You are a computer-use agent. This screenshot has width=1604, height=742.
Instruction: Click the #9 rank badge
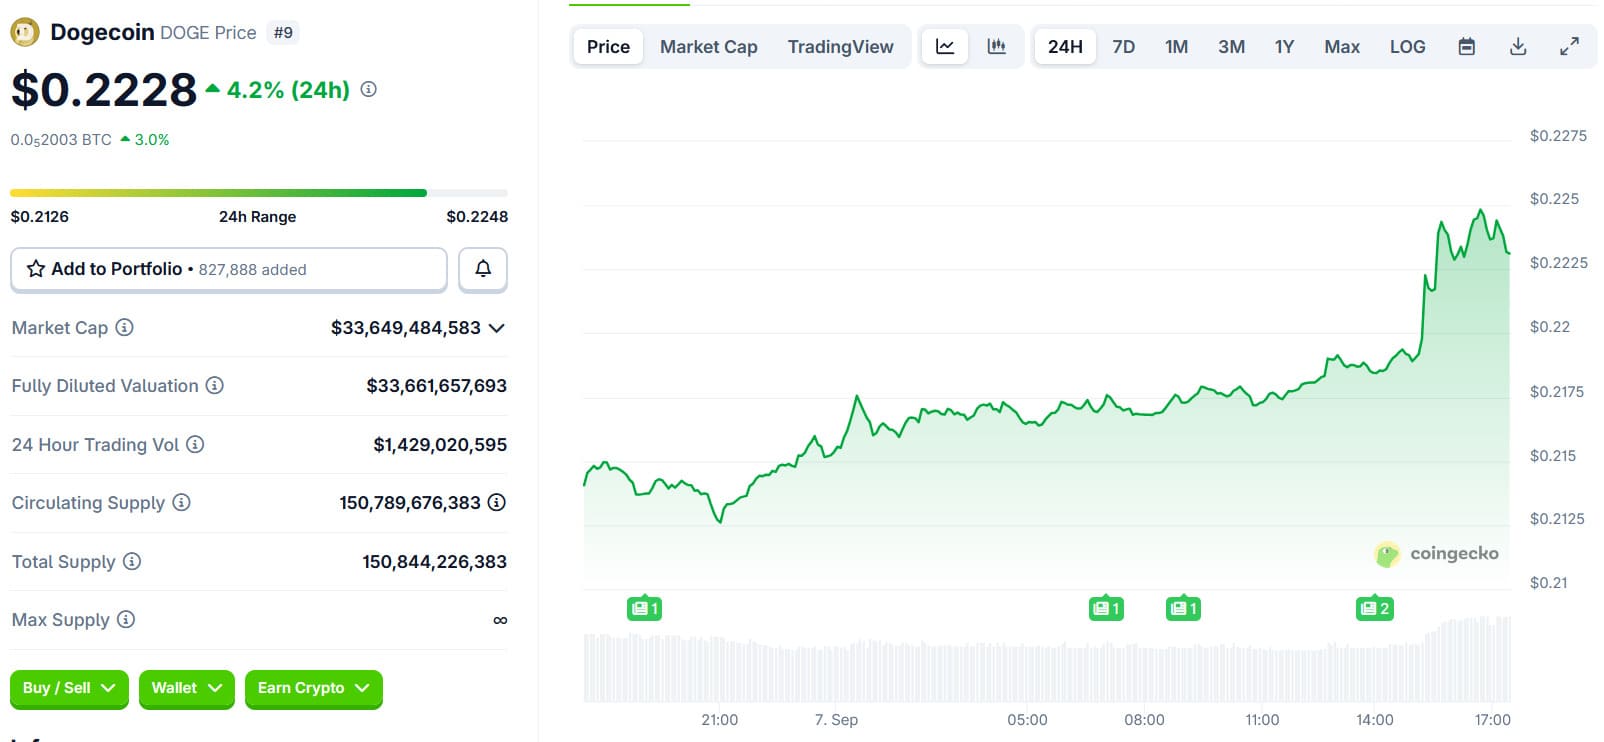click(284, 32)
